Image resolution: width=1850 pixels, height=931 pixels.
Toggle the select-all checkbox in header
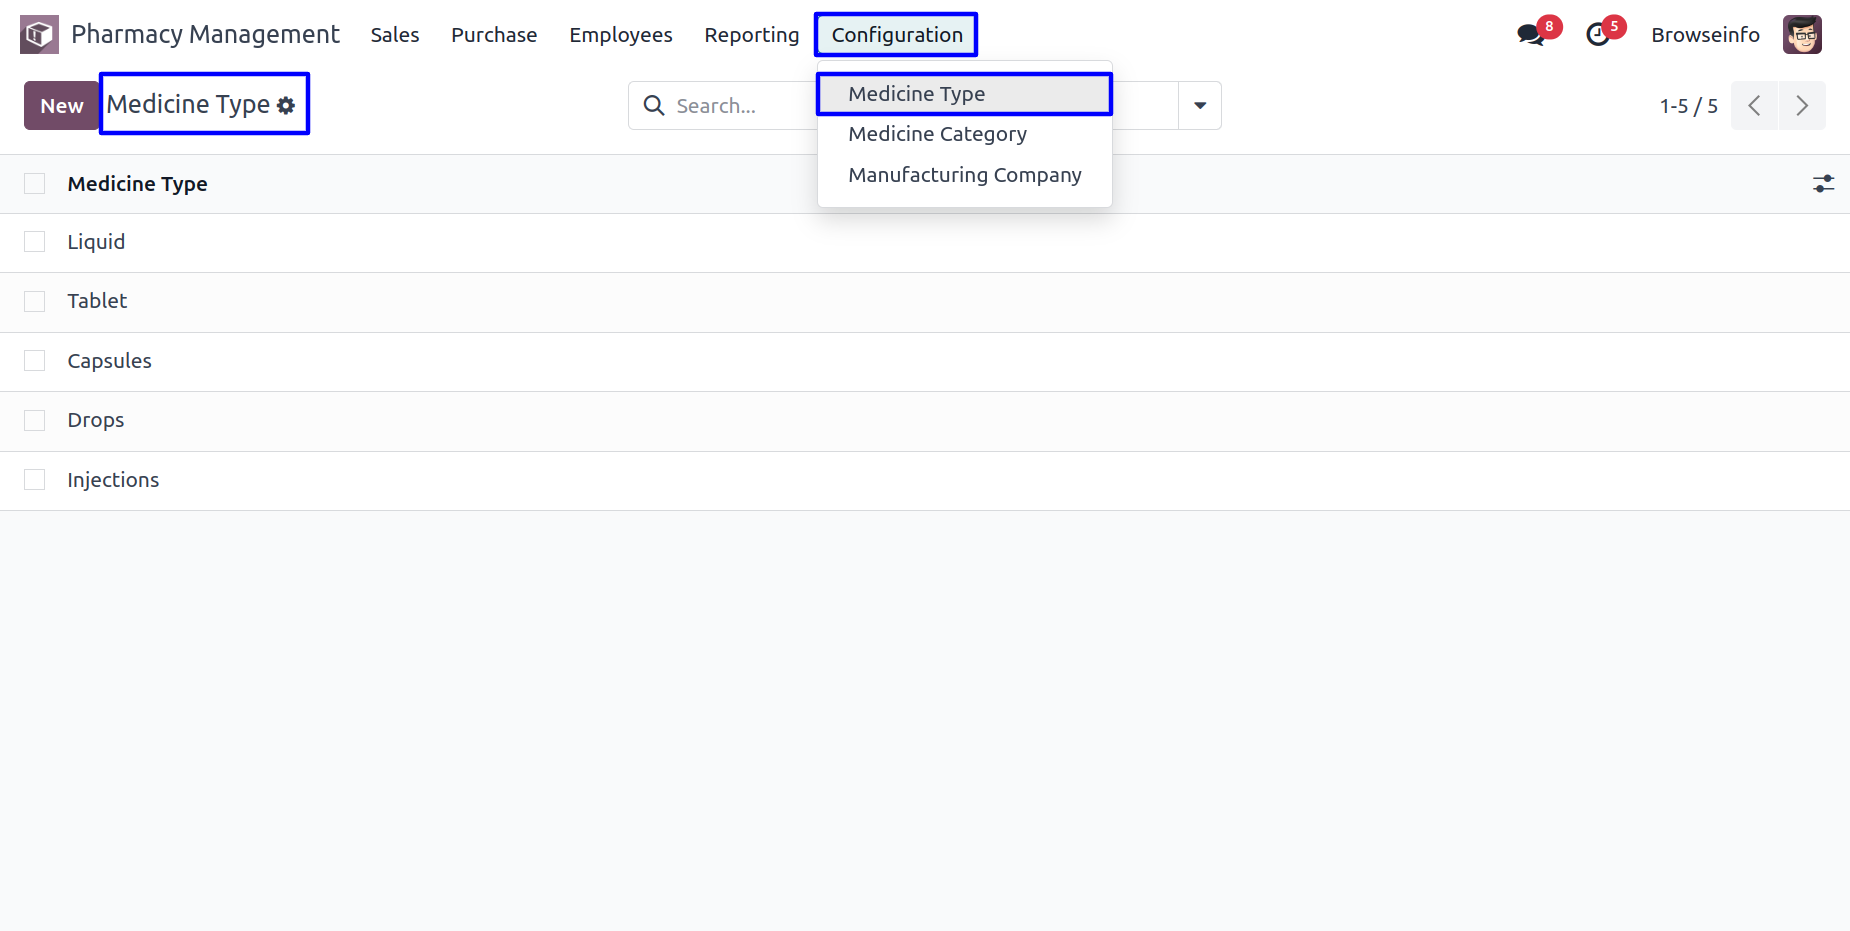tap(35, 184)
